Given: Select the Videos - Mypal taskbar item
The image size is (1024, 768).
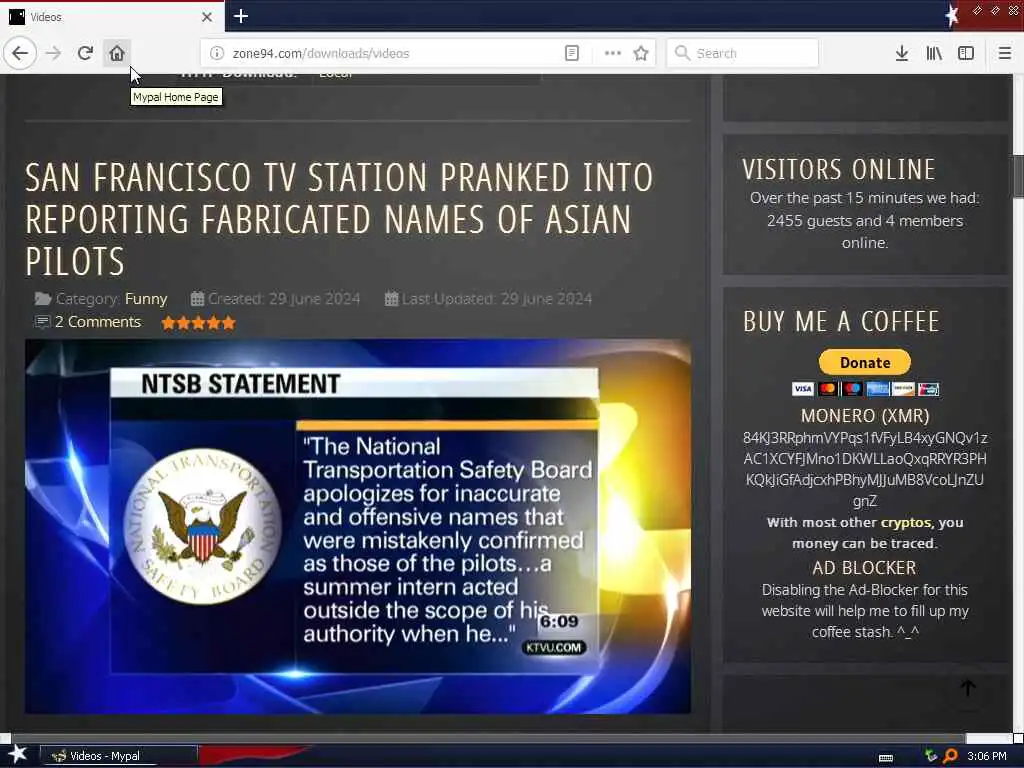Looking at the screenshot, I should (x=119, y=756).
